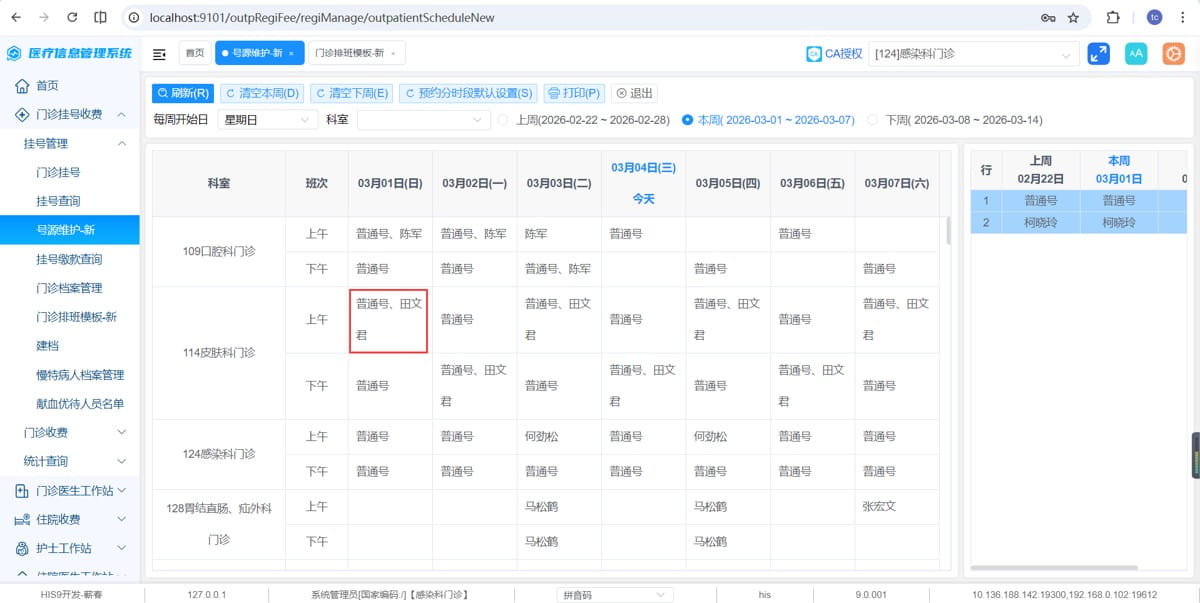Click the 首页 house icon in sidebar
1200x603 pixels.
[x=21, y=86]
